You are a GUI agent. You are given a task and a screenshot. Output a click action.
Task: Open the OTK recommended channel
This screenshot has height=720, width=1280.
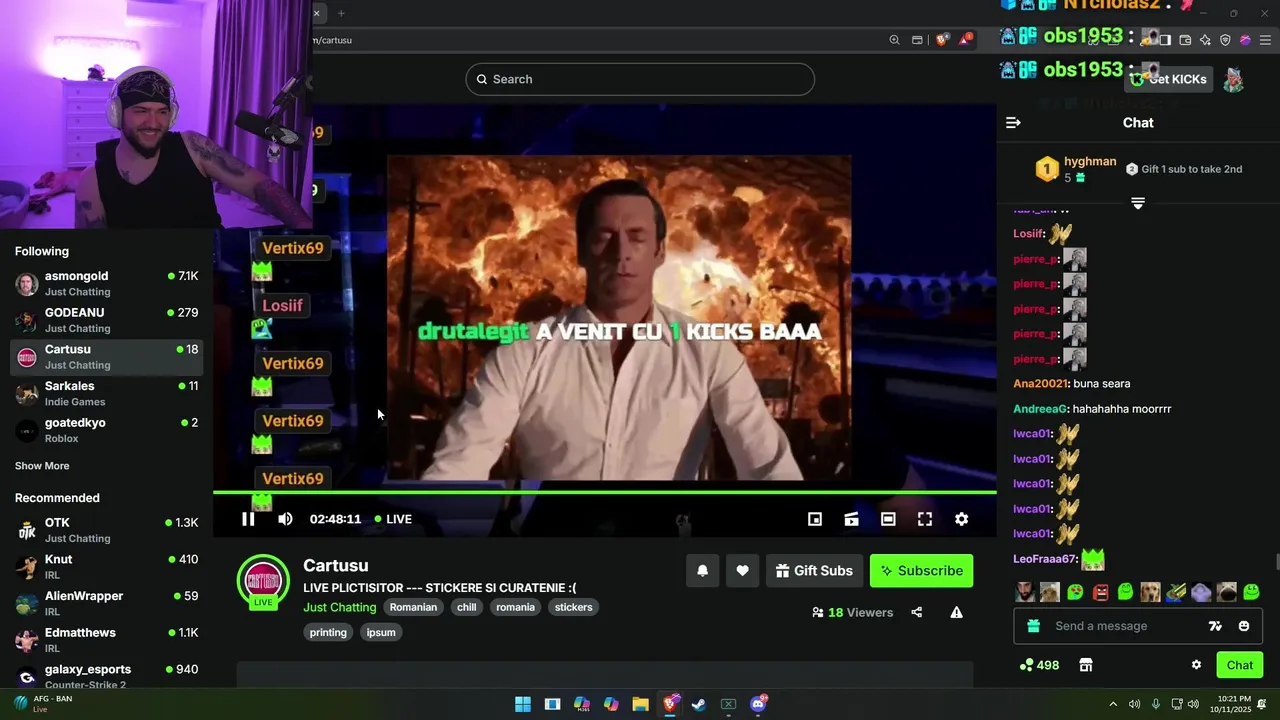click(x=106, y=530)
